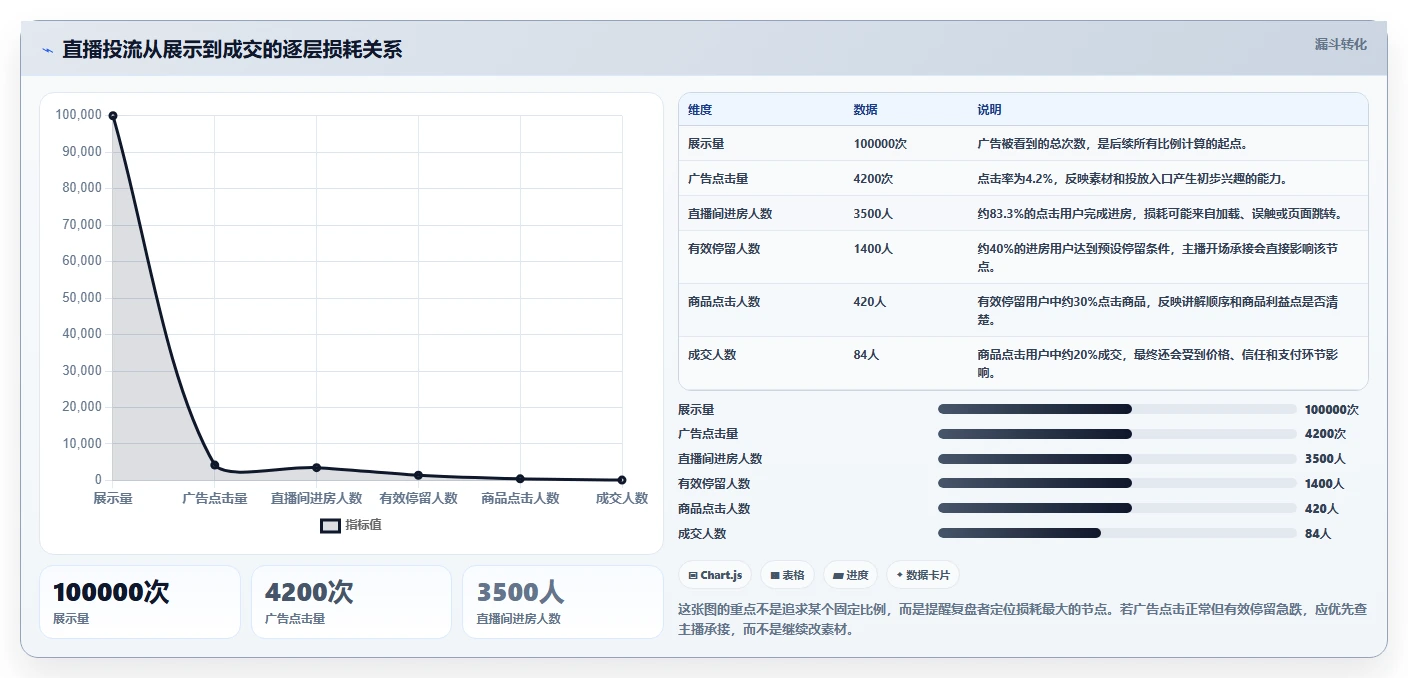Click the page title 直播投流从展示到成交的逐层损耗关系
The height and width of the screenshot is (678, 1408).
232,50
